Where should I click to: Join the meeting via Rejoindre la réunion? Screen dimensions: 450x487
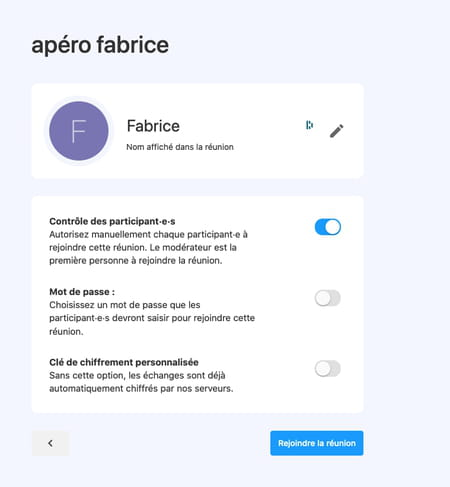point(317,443)
